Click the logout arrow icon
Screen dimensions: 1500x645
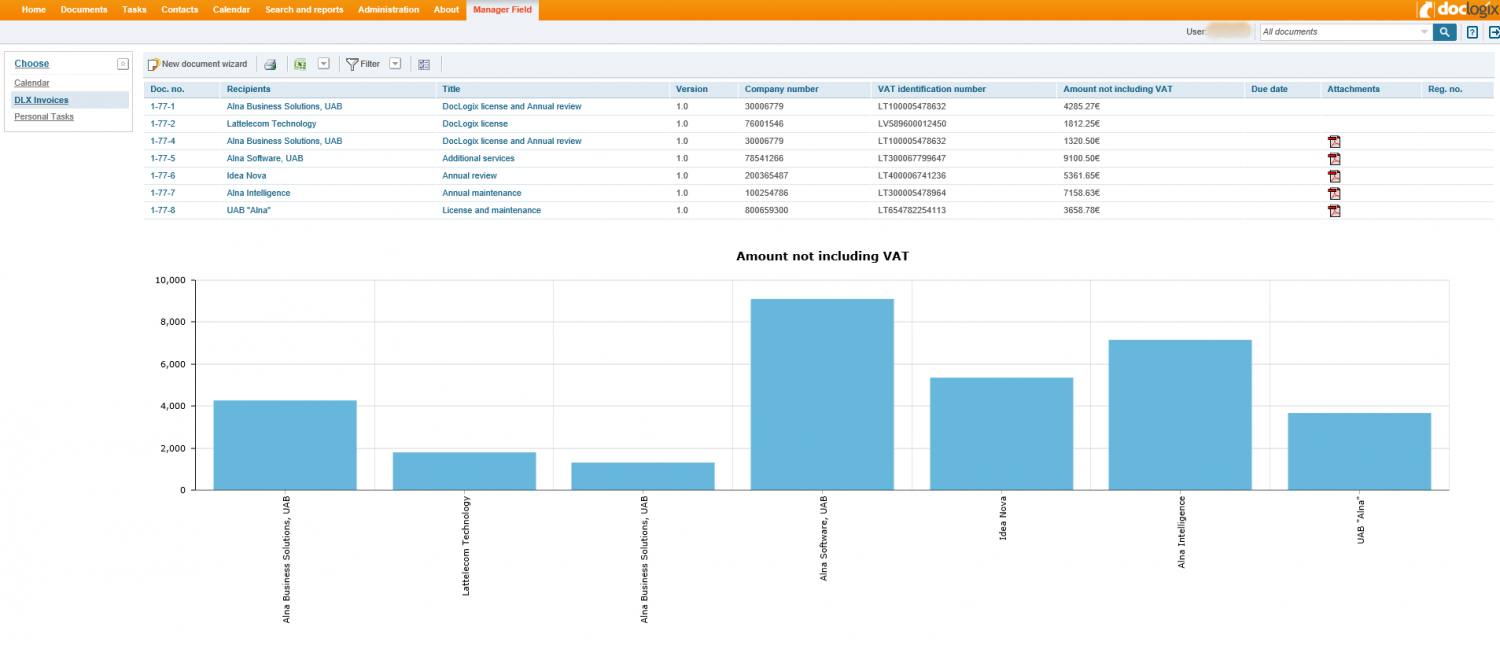tap(1493, 32)
